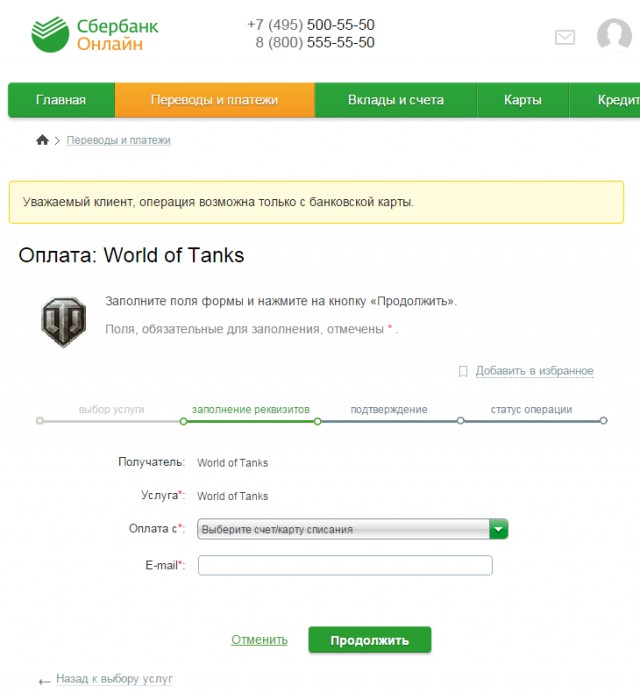
Task: Click the Оплата: World of Tanks heading
Action: (131, 255)
